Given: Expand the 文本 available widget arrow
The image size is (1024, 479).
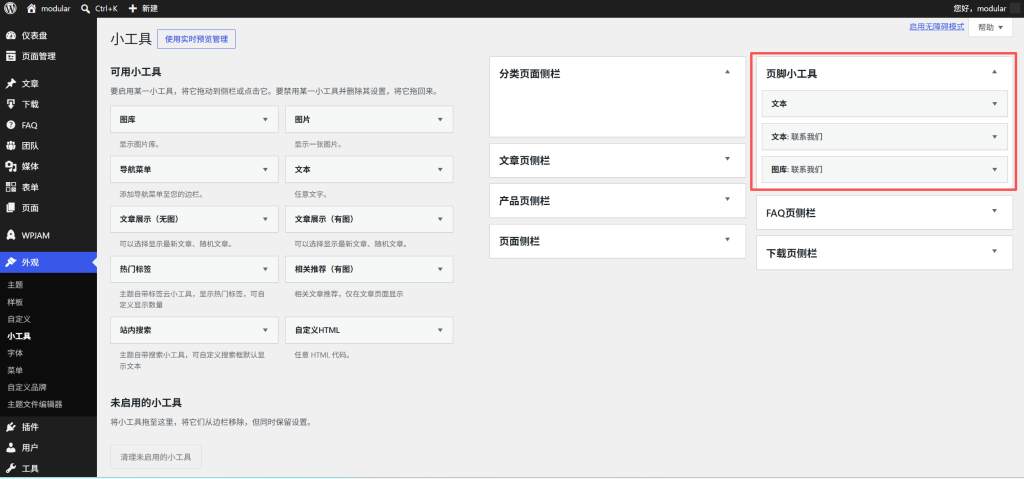Looking at the screenshot, I should click(x=440, y=169).
